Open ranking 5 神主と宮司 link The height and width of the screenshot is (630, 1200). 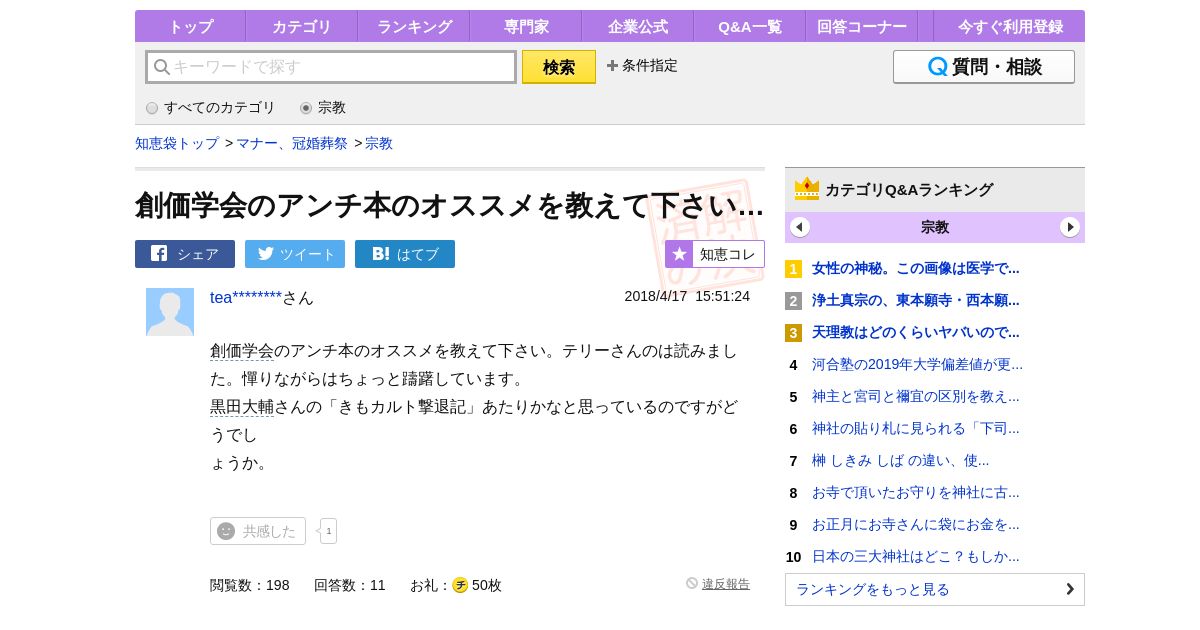[915, 396]
